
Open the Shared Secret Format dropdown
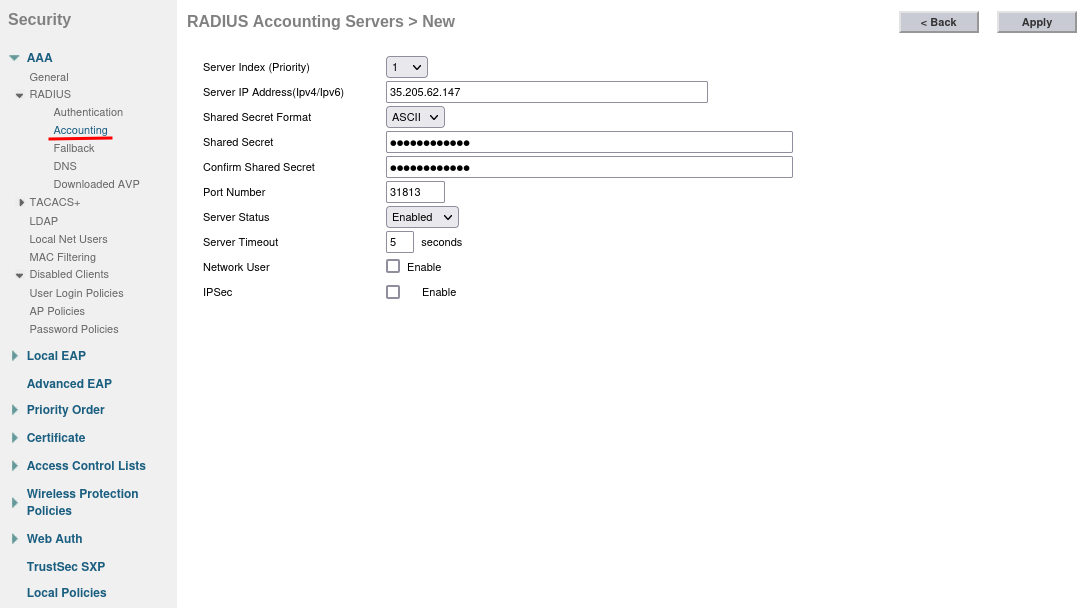pos(415,117)
